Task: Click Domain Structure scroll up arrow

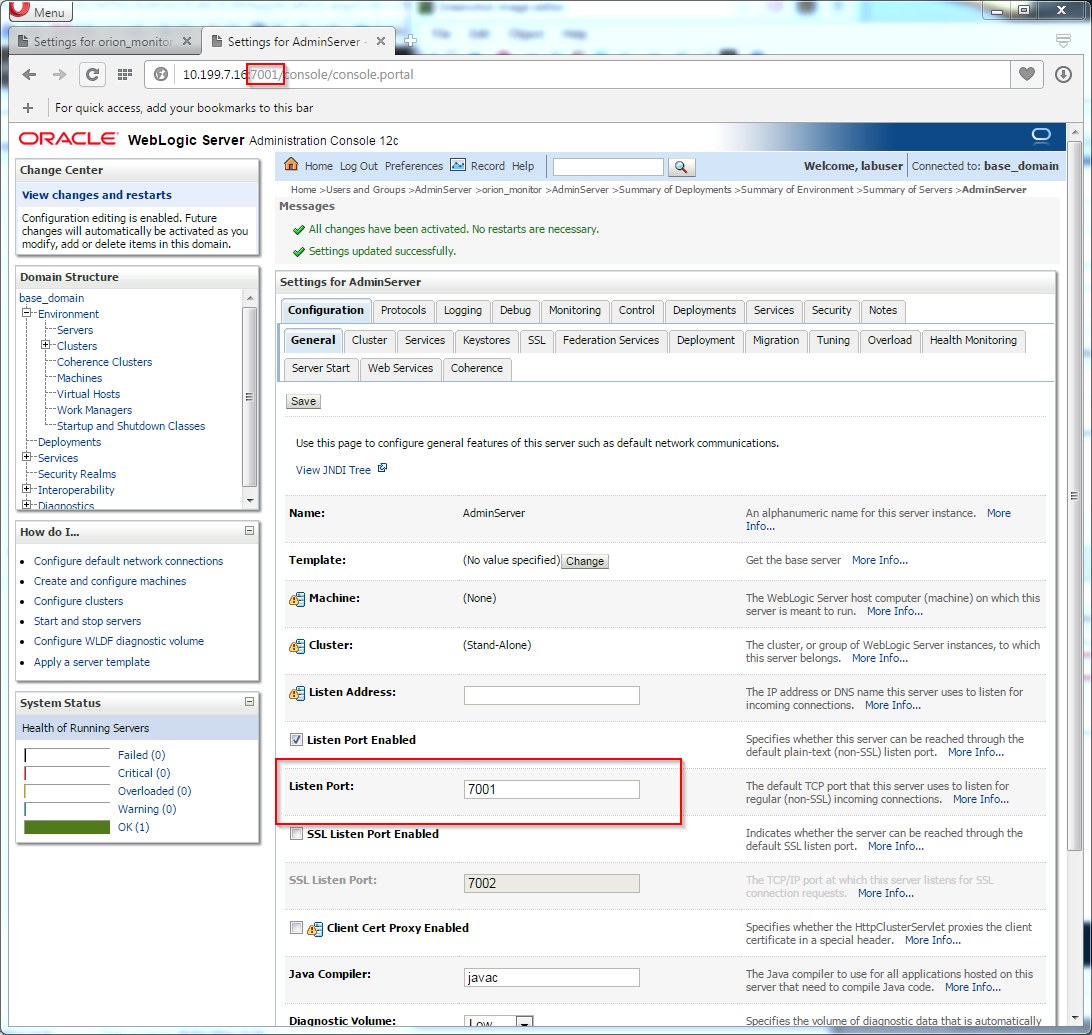Action: coord(250,298)
